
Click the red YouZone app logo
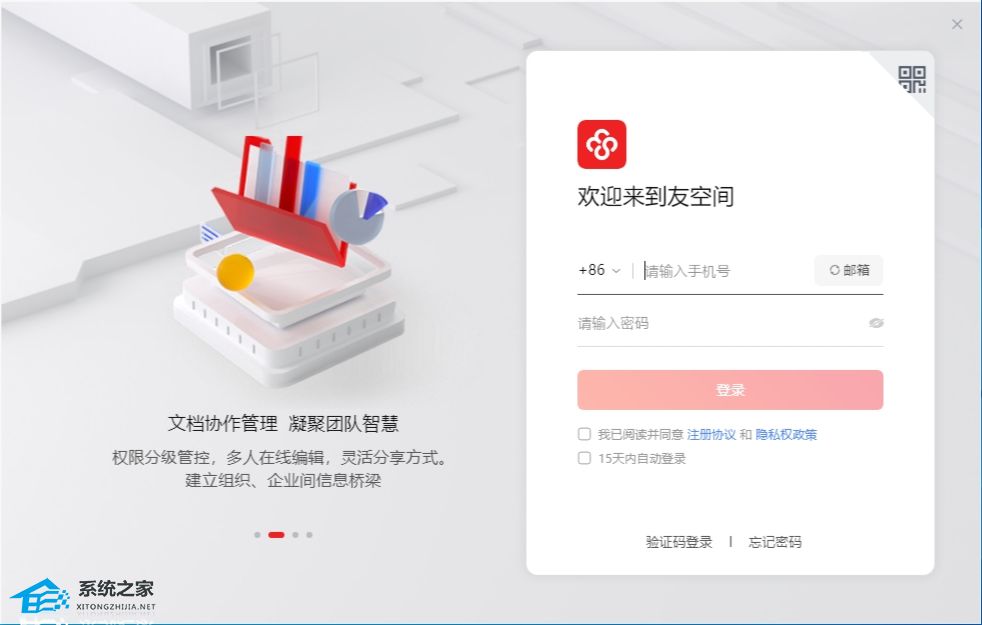click(x=601, y=144)
